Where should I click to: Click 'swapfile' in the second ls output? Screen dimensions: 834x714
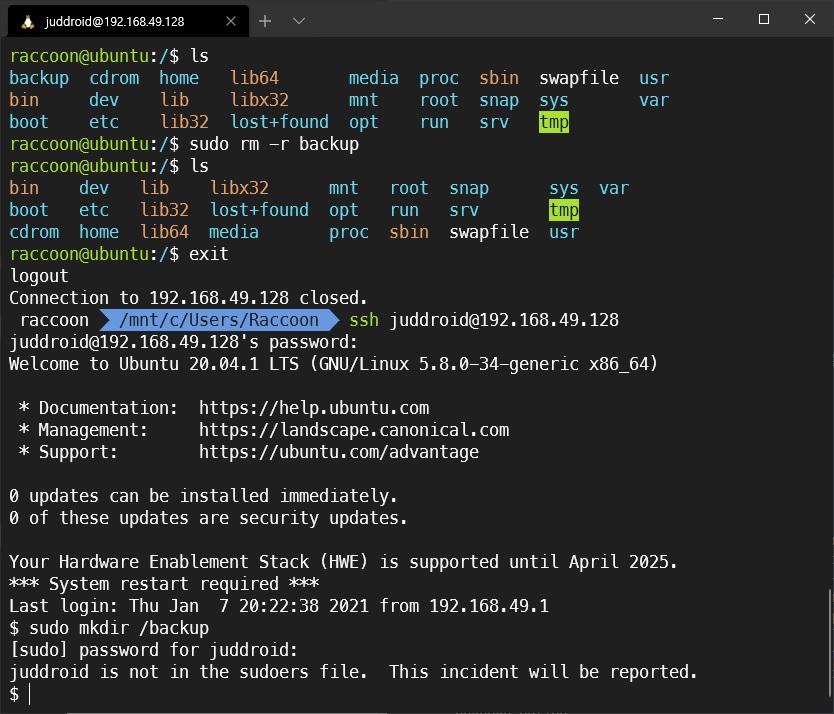pos(489,232)
